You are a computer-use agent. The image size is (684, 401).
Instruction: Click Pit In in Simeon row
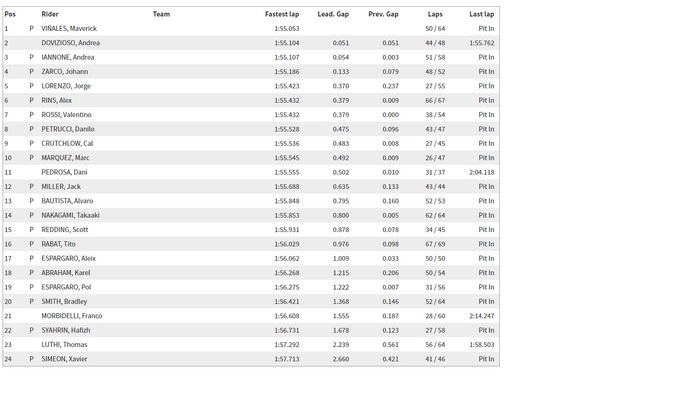486,360
